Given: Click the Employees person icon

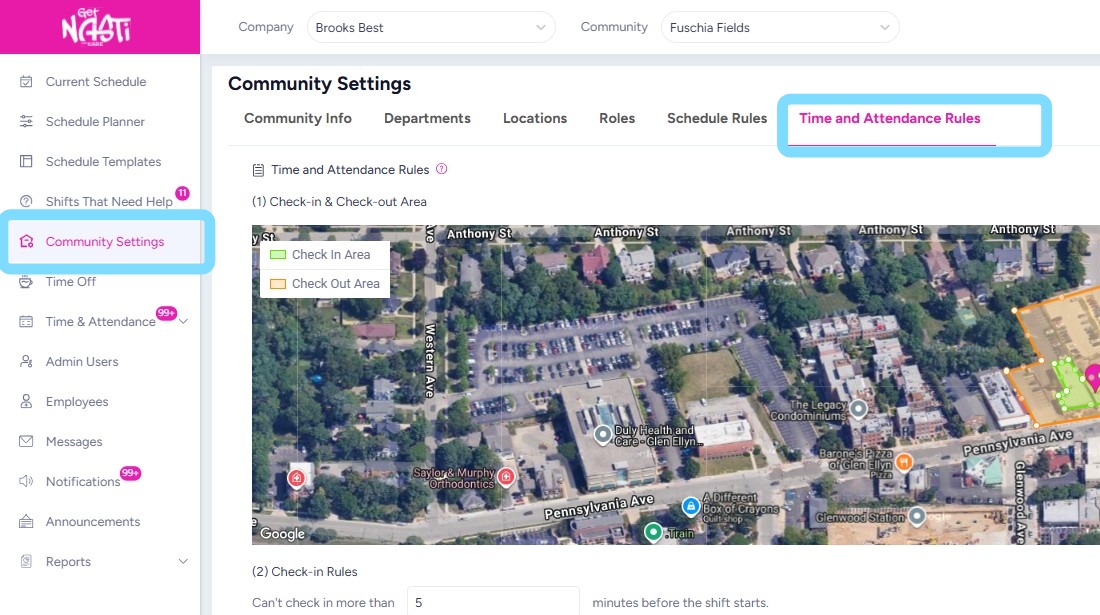Looking at the screenshot, I should [x=26, y=401].
